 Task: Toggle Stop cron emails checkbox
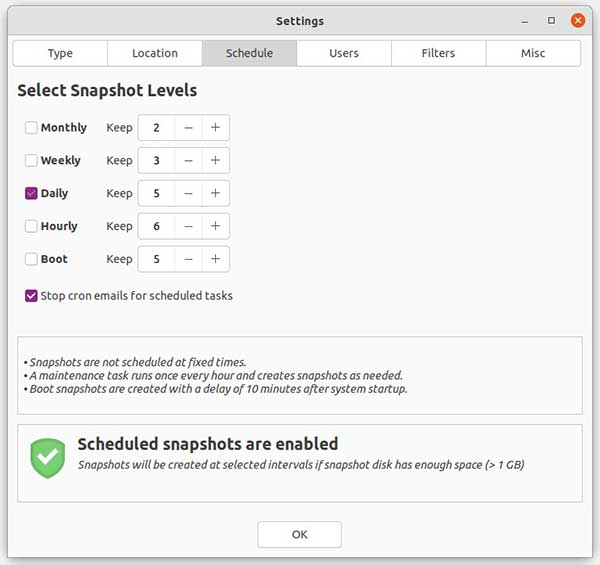[x=31, y=296]
